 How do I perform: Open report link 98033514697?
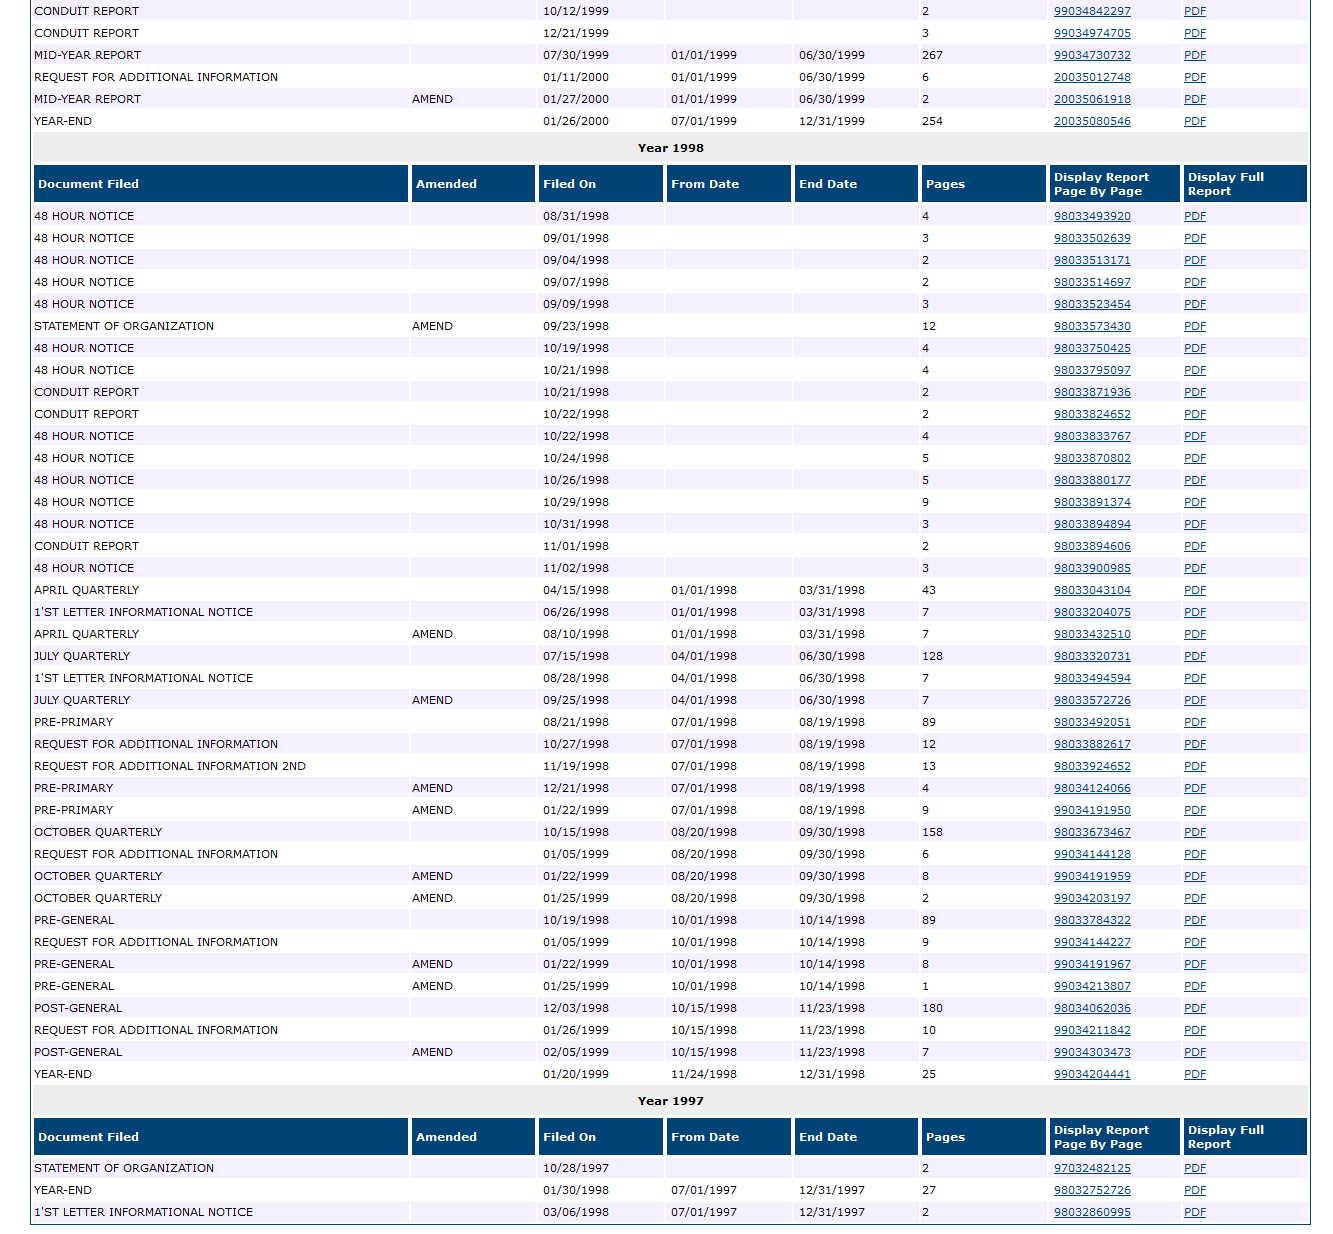tap(1092, 282)
